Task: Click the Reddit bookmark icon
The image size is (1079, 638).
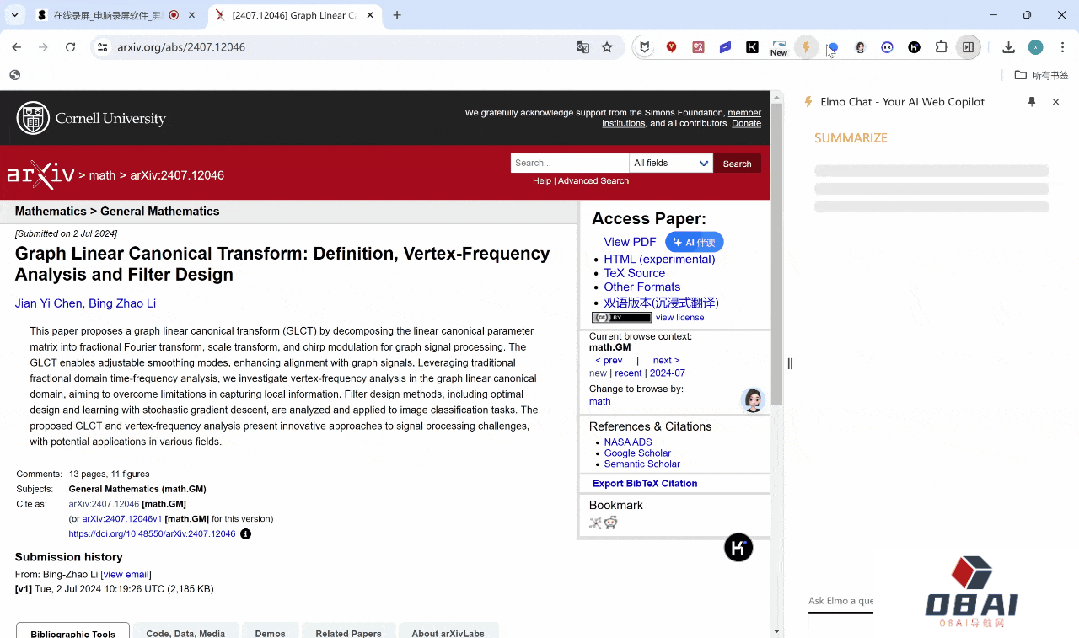Action: 610,522
